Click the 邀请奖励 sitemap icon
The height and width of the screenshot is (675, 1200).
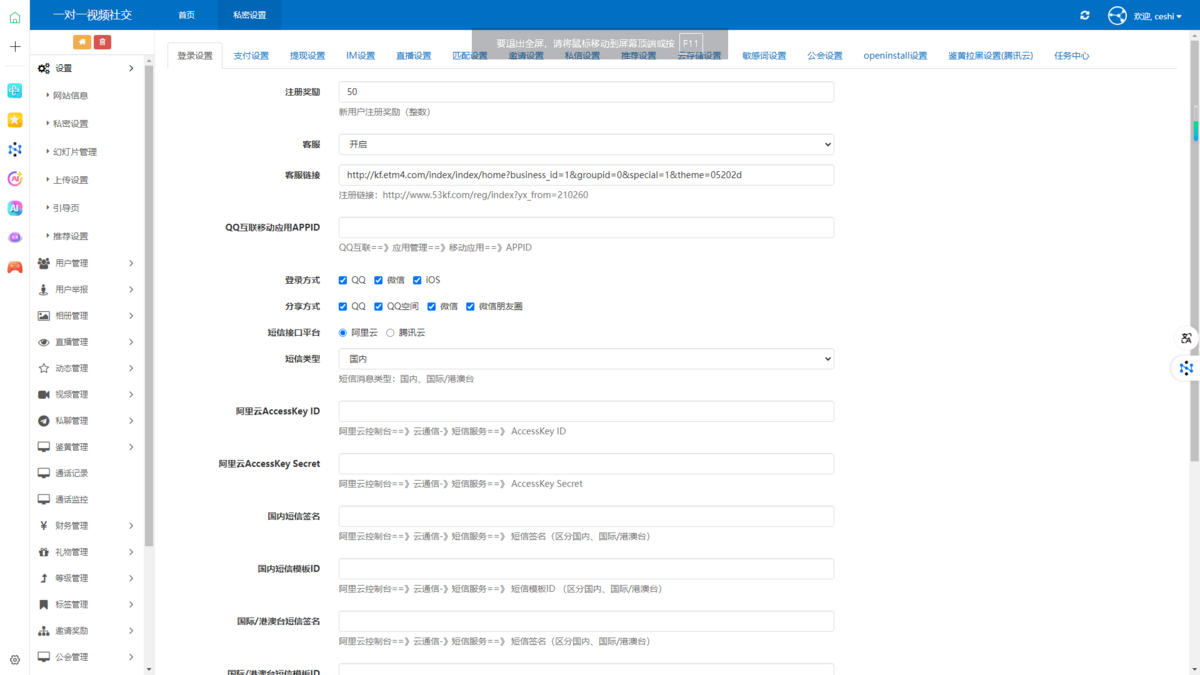pos(44,631)
